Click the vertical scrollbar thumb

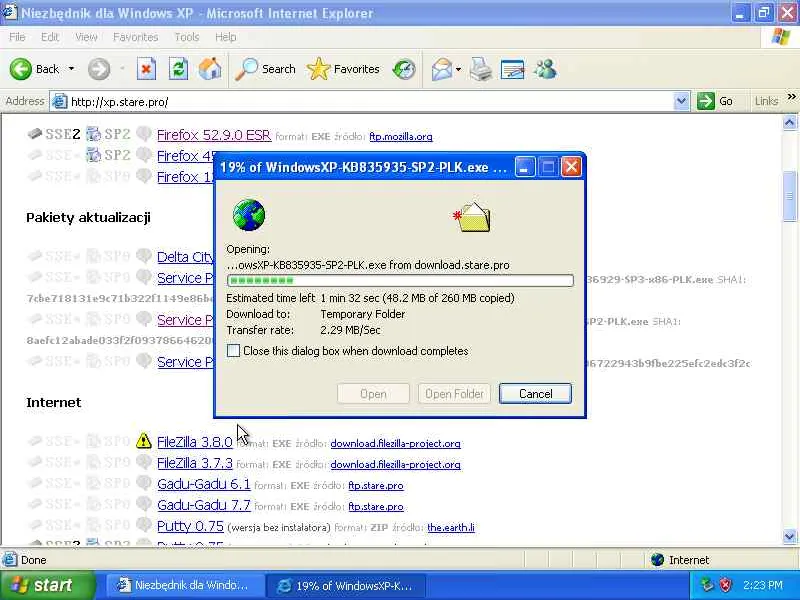[789, 196]
